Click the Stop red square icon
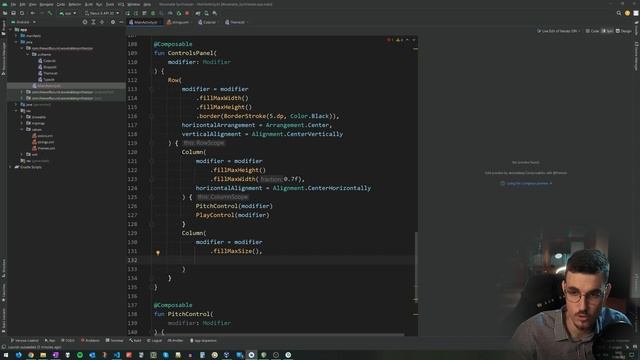The image size is (640, 360). coord(187,13)
